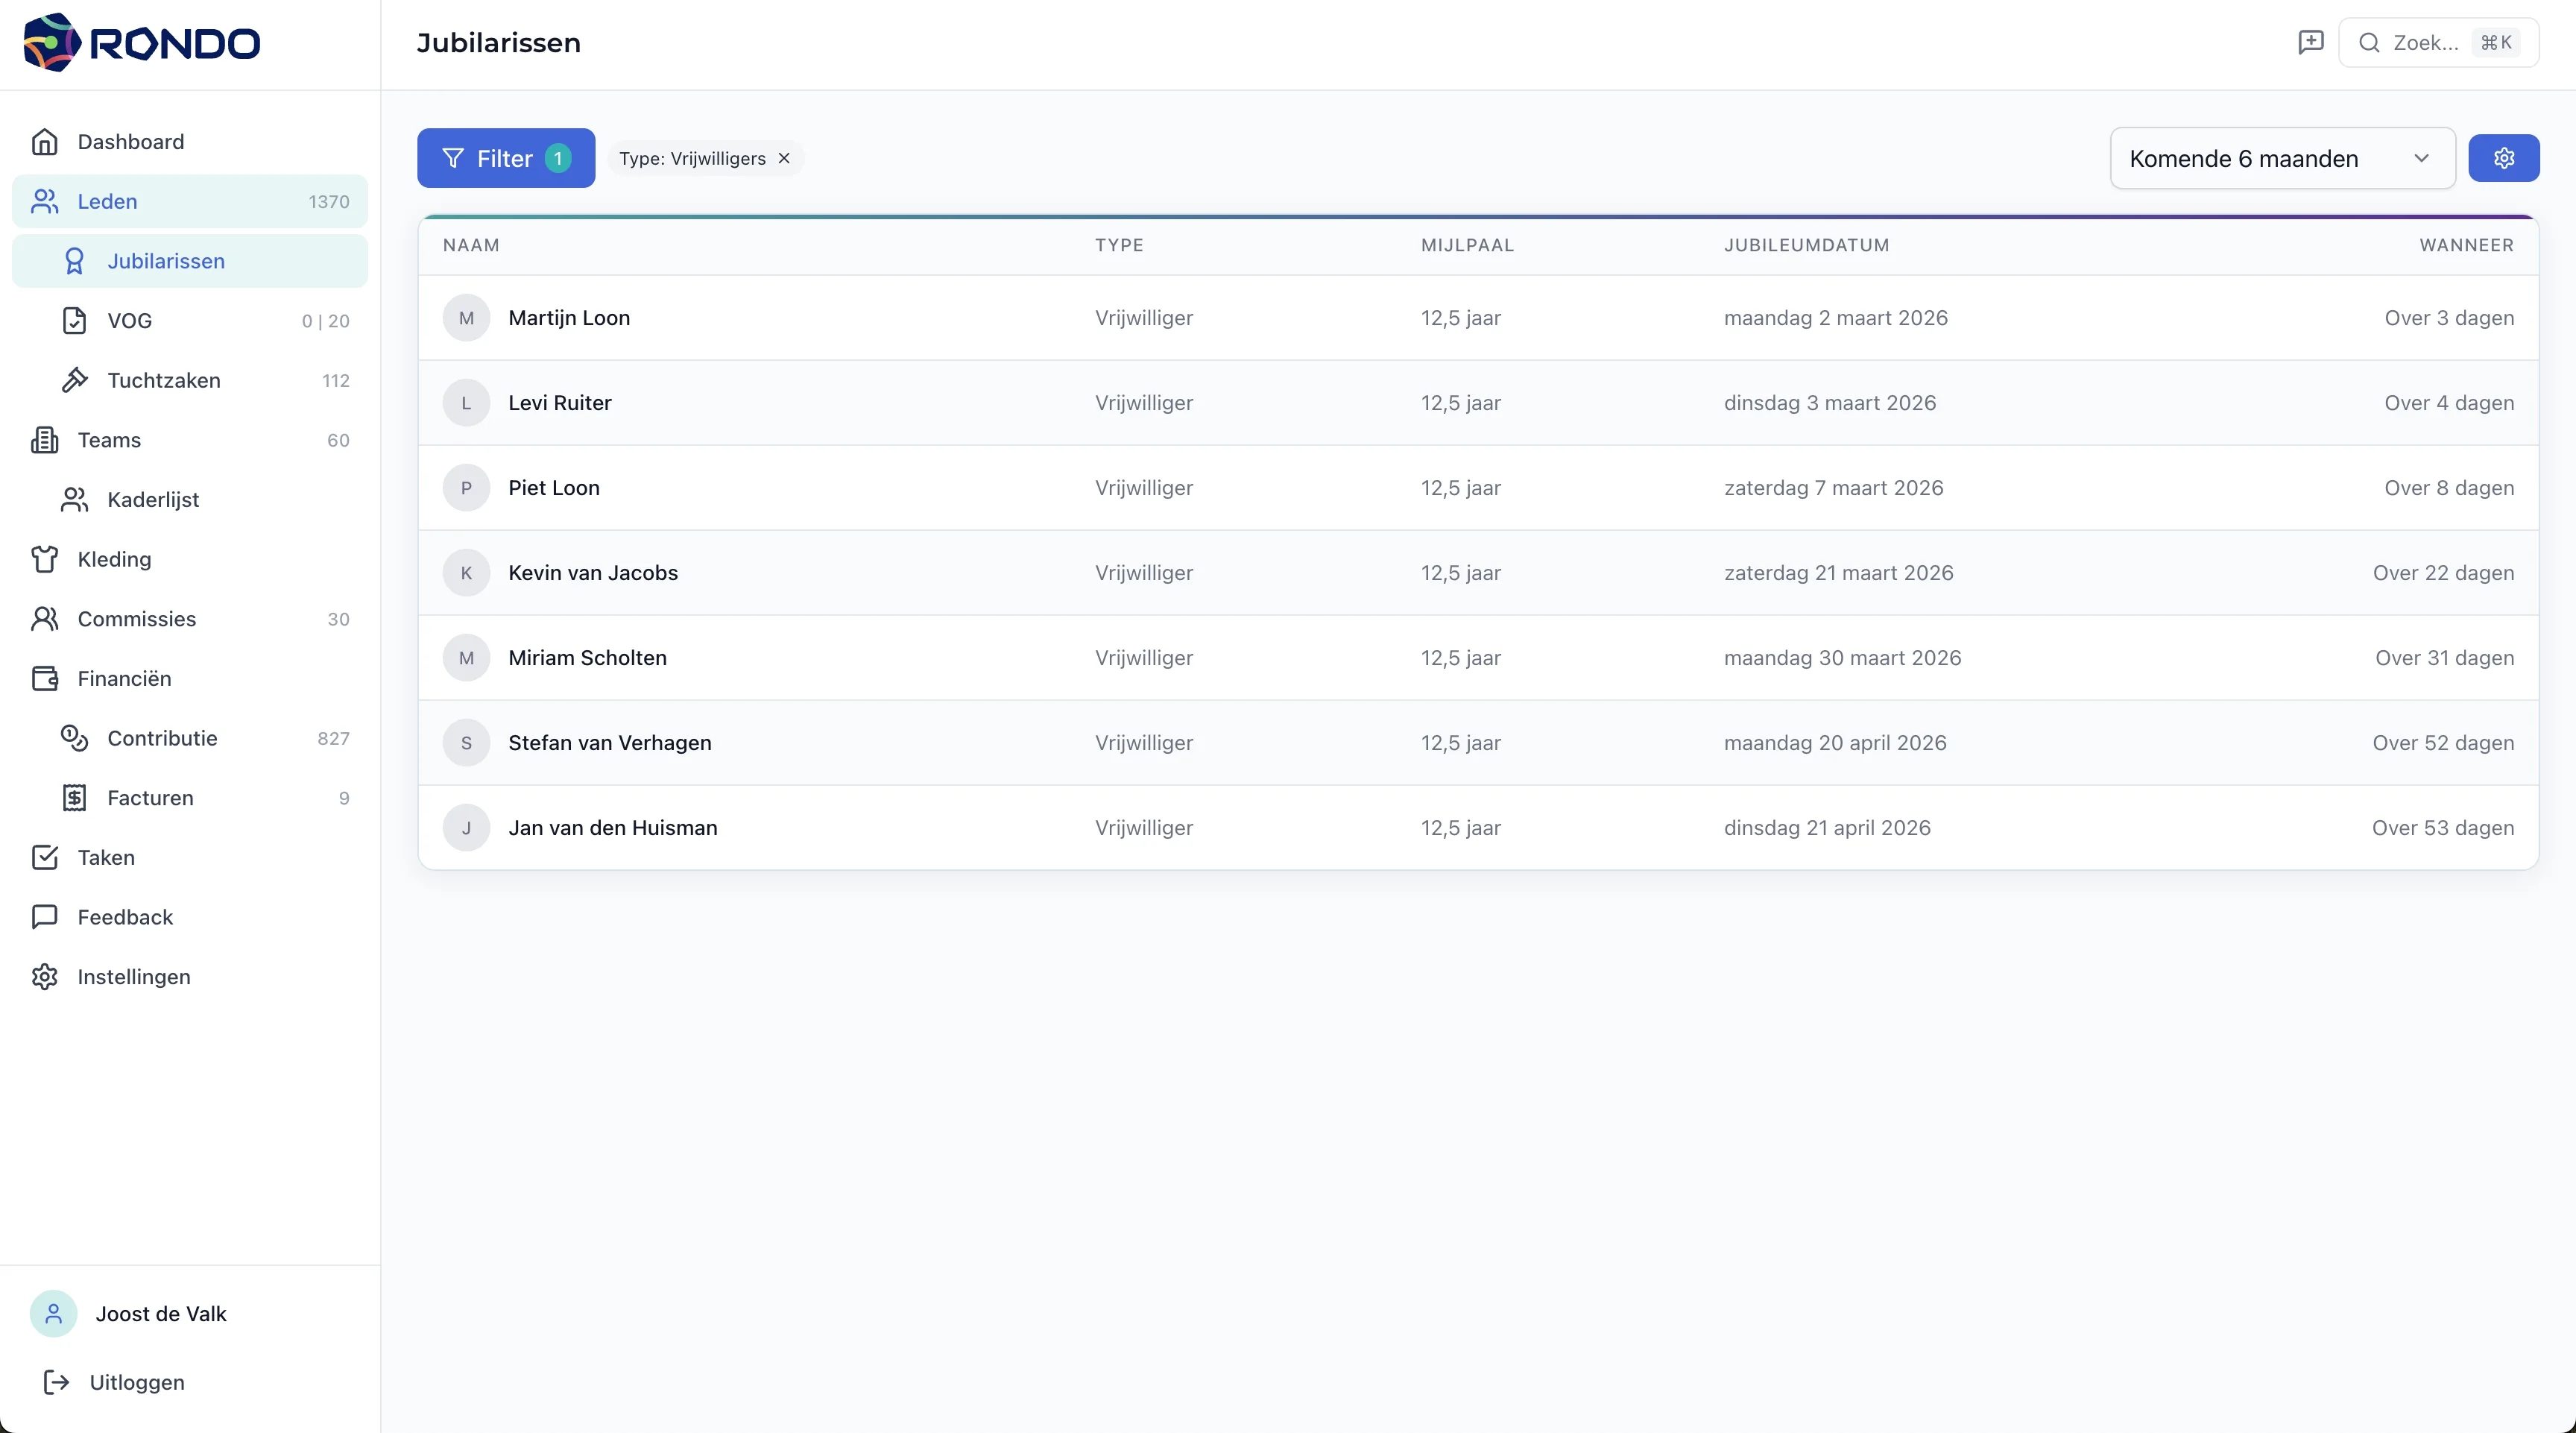Click the Facturen receipt icon
Viewport: 2576px width, 1433px height.
pyautogui.click(x=74, y=798)
